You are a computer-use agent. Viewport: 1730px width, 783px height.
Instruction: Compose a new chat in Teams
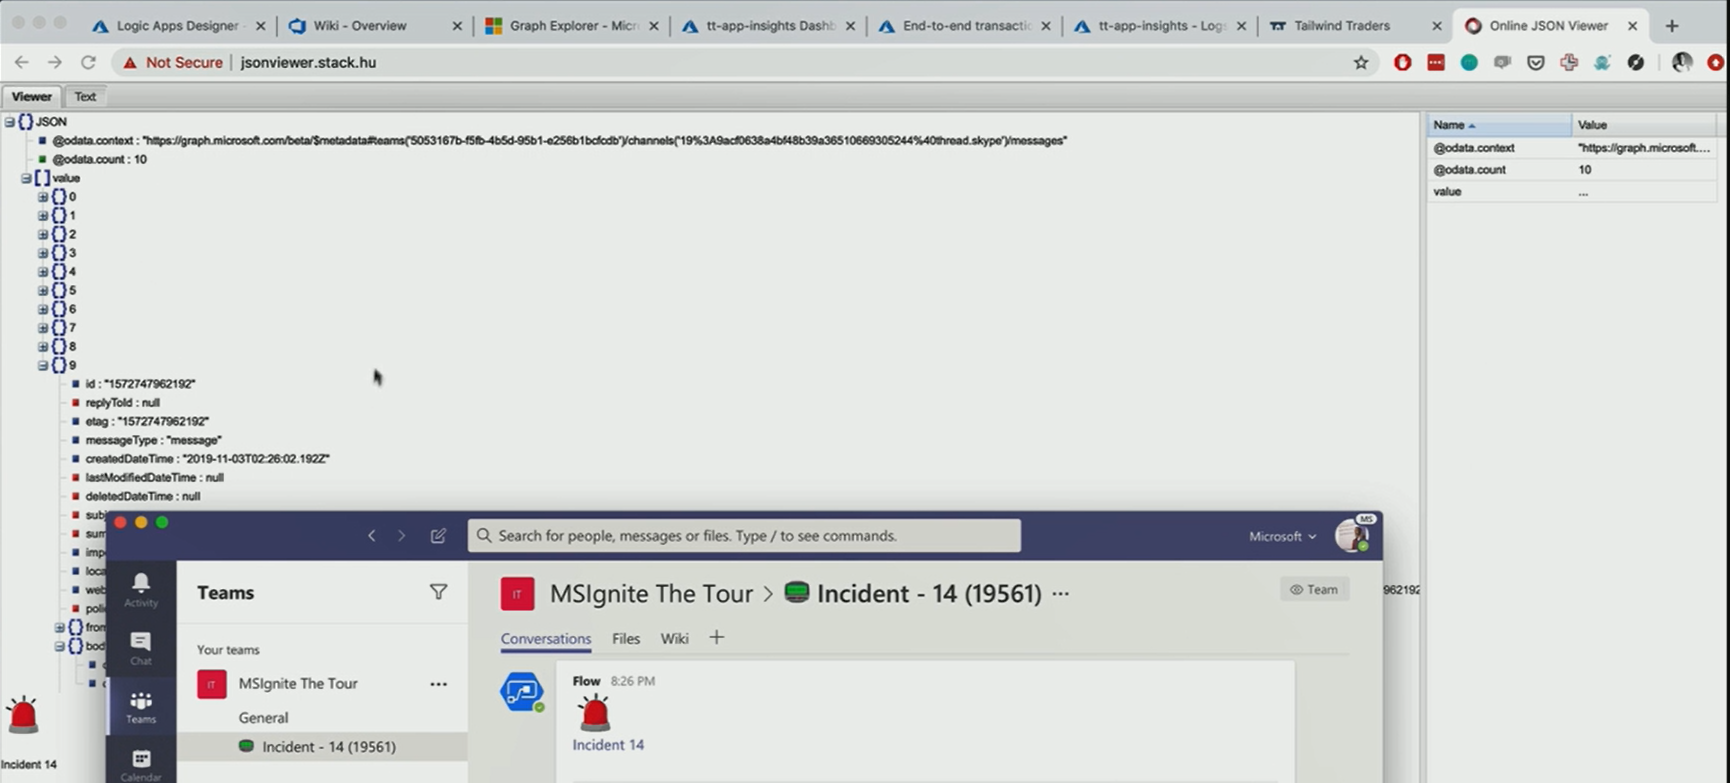[438, 536]
